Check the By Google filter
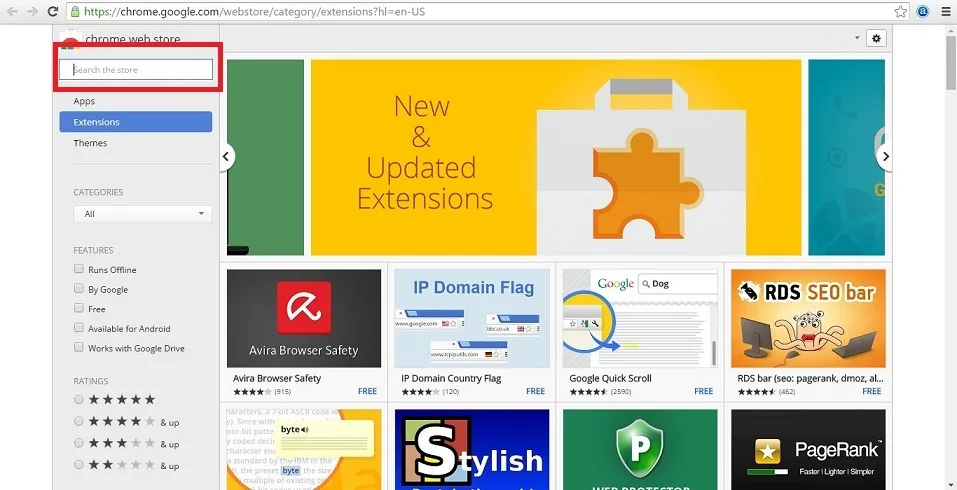The image size is (957, 490). [x=79, y=289]
